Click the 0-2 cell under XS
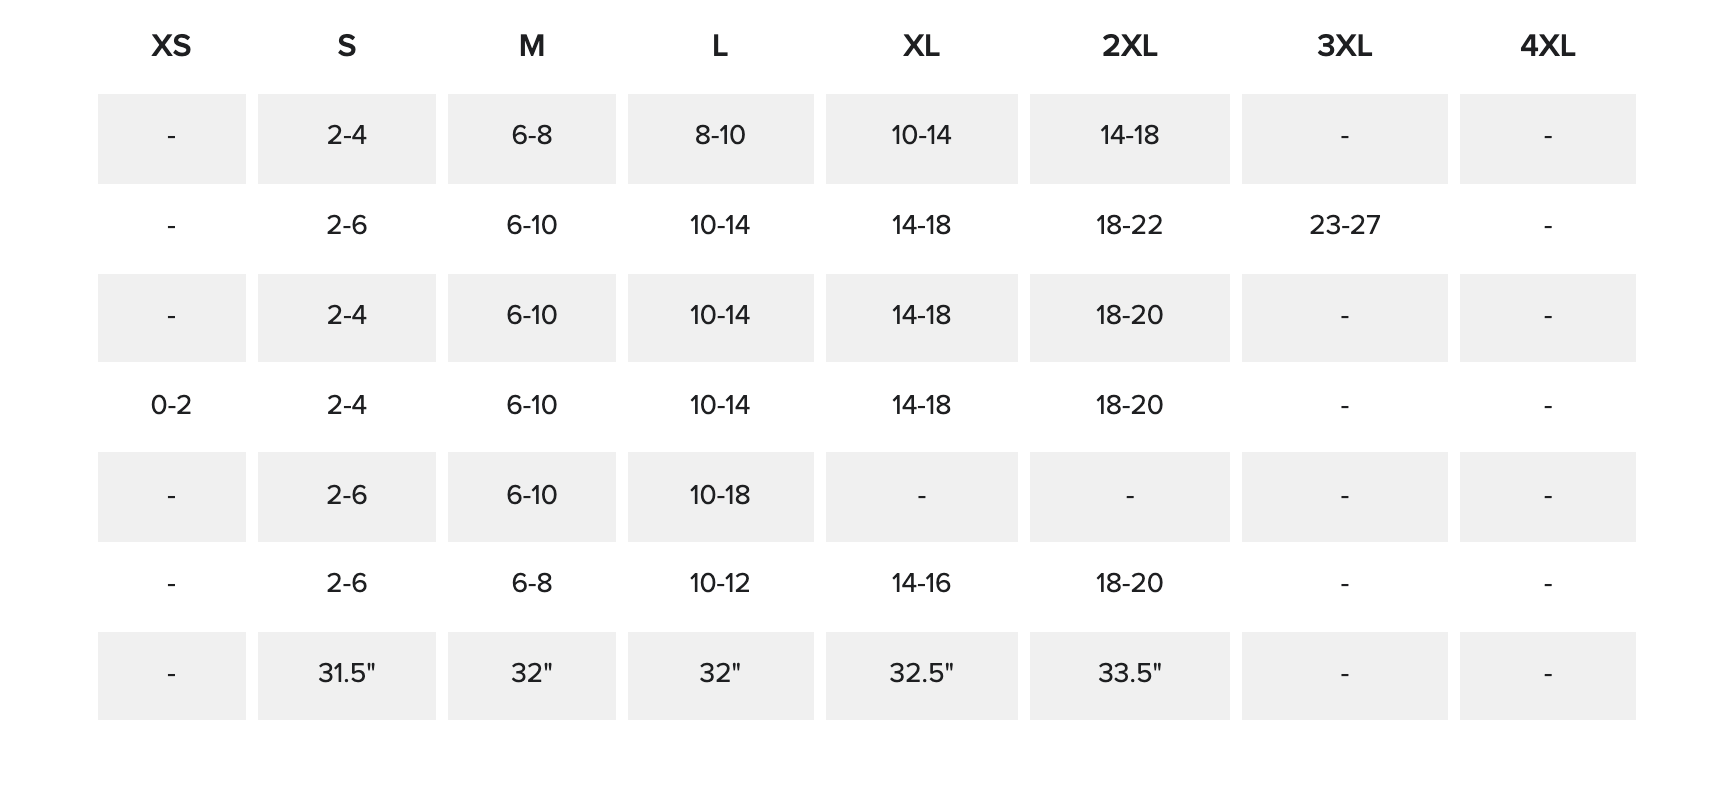Viewport: 1722px width, 798px height. [171, 405]
